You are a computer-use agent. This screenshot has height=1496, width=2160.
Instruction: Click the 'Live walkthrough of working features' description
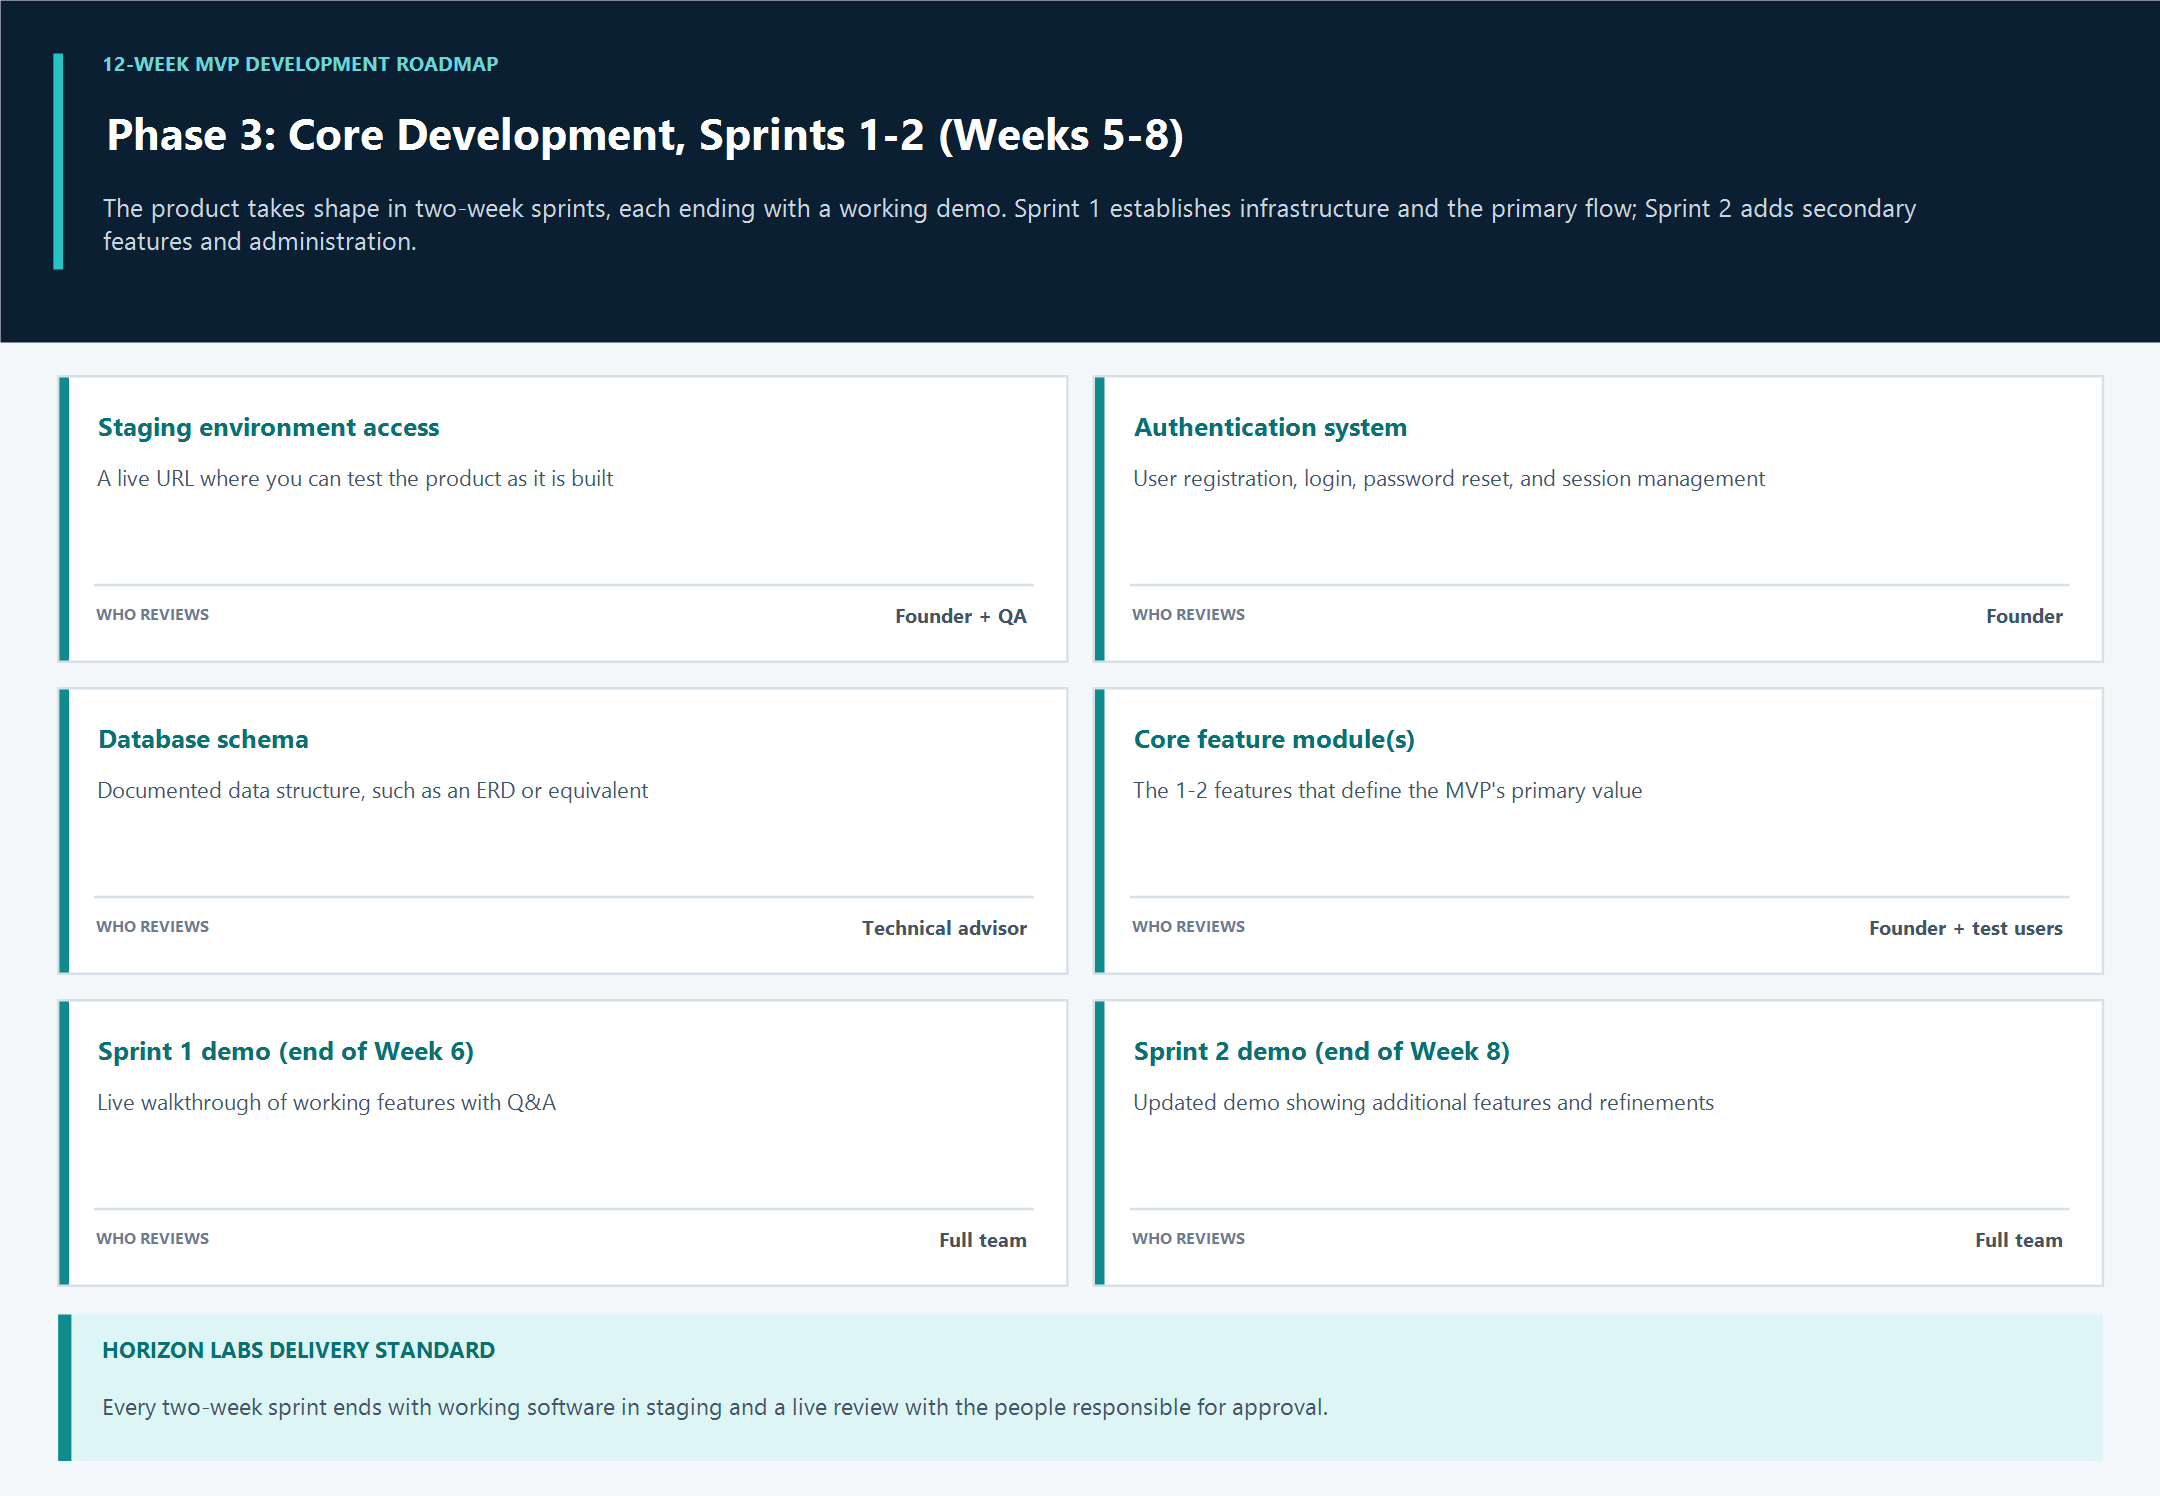(x=327, y=1103)
